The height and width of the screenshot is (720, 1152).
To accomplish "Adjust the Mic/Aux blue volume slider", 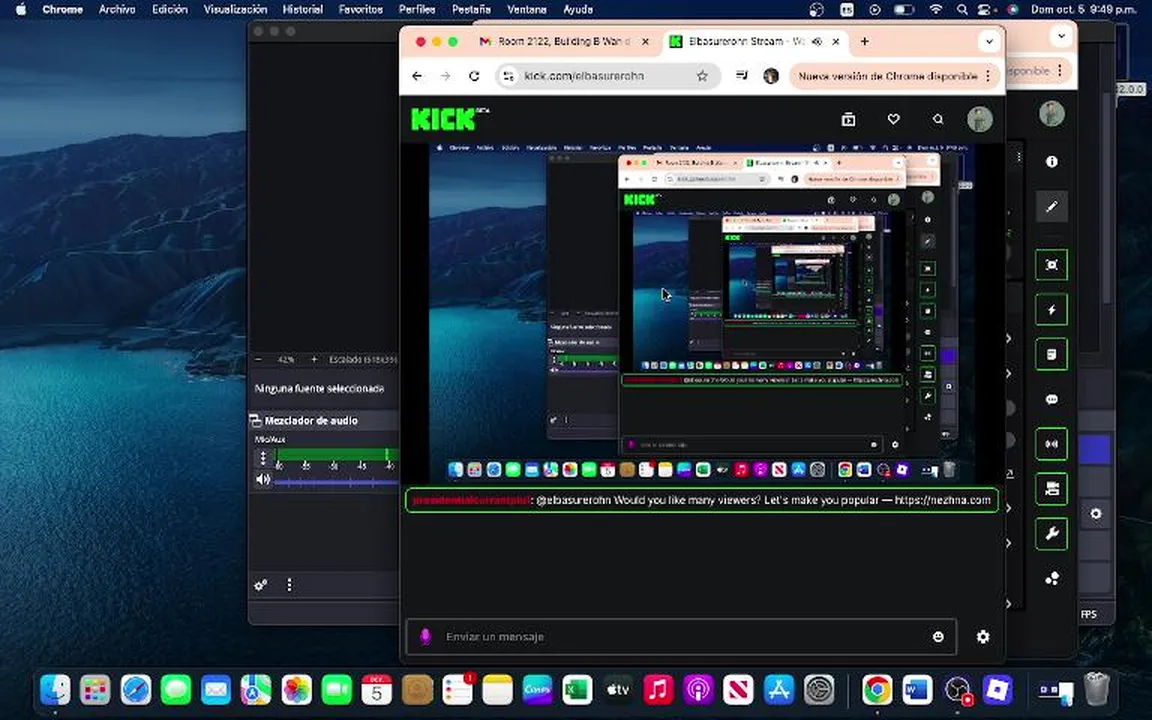I will (x=336, y=482).
